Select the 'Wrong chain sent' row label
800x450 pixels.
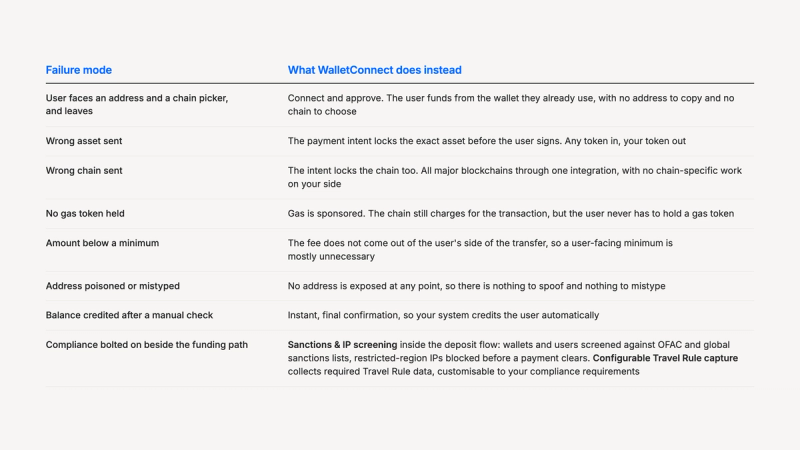(x=84, y=170)
